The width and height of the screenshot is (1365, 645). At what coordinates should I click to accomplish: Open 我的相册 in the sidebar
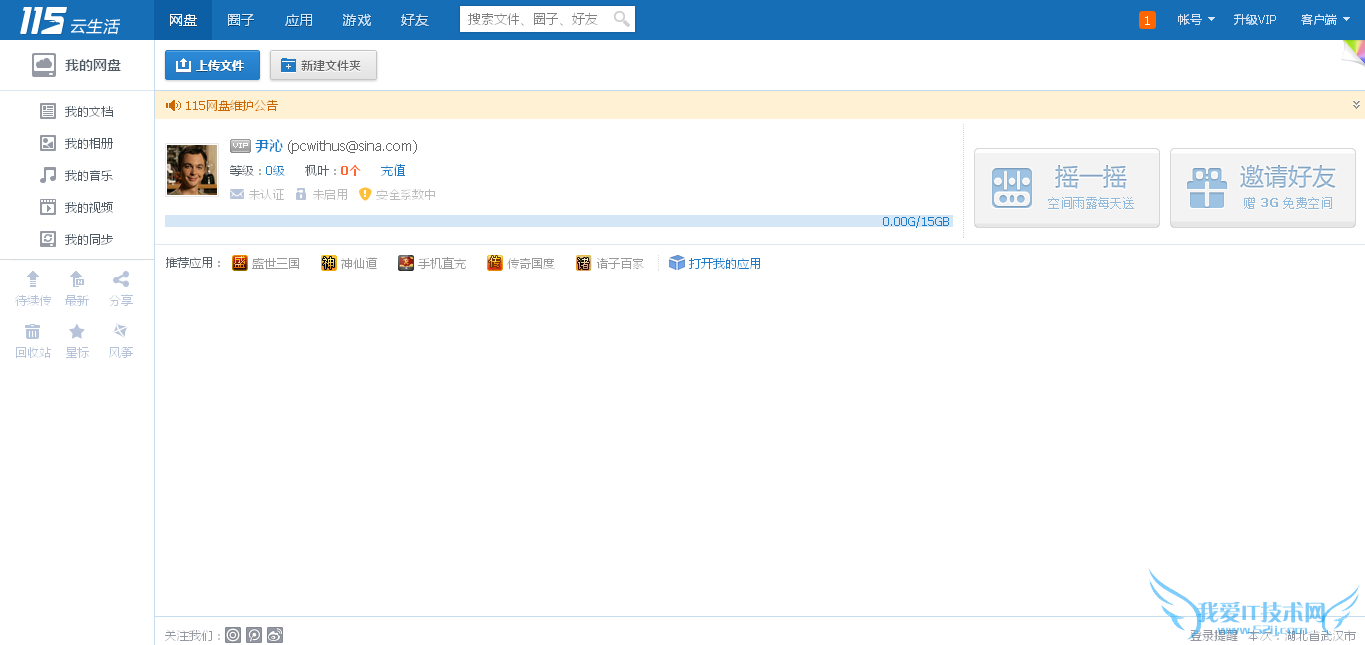[77, 143]
